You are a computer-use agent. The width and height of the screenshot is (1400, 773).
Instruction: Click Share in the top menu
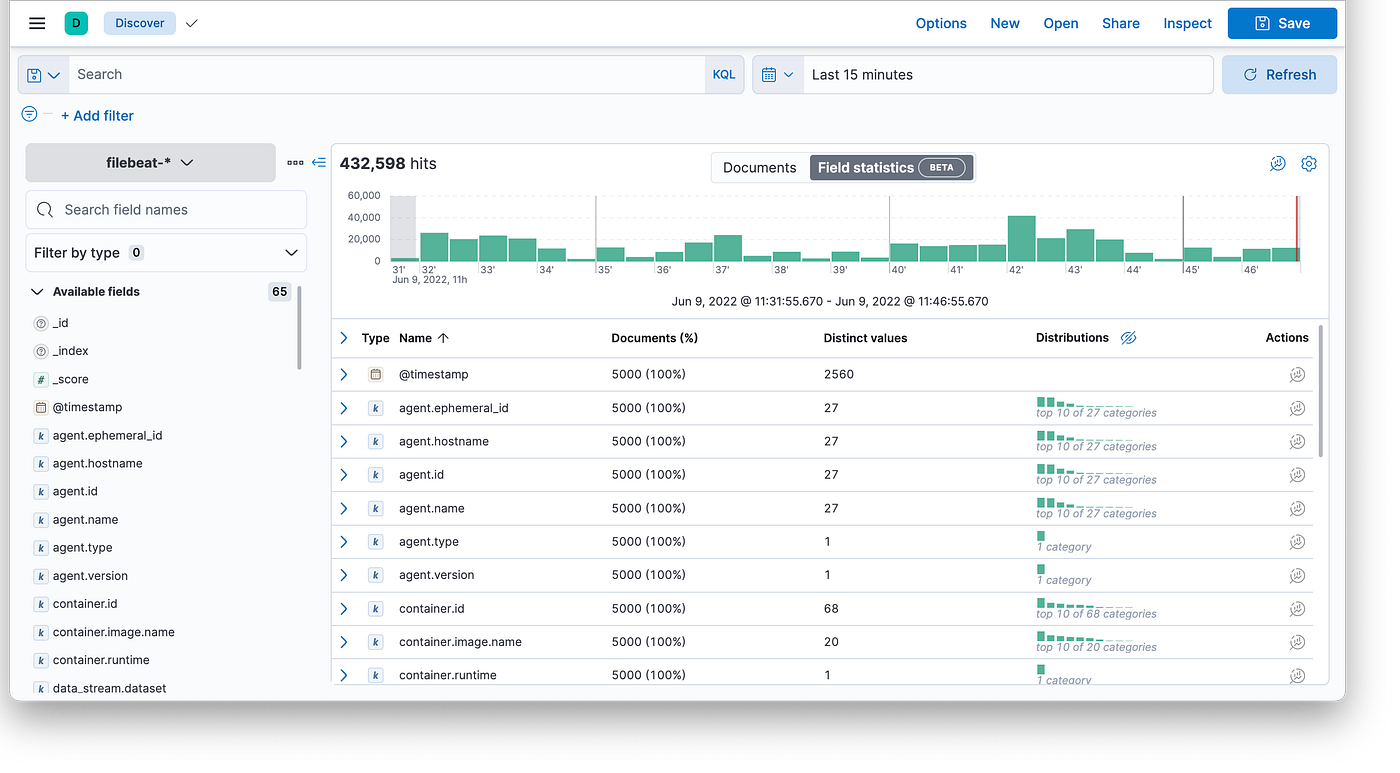1120,23
